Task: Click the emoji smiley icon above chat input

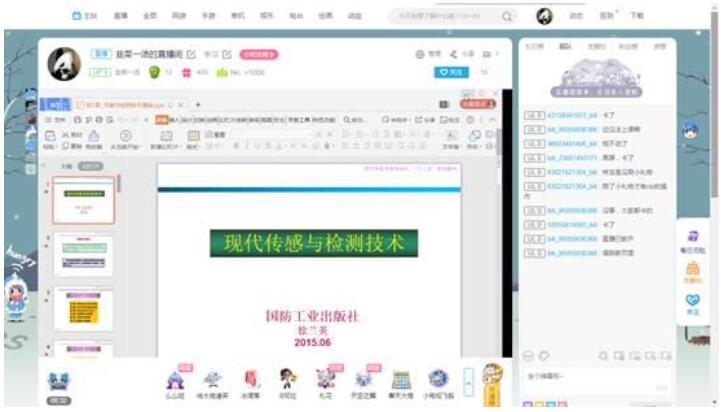Action: click(529, 355)
